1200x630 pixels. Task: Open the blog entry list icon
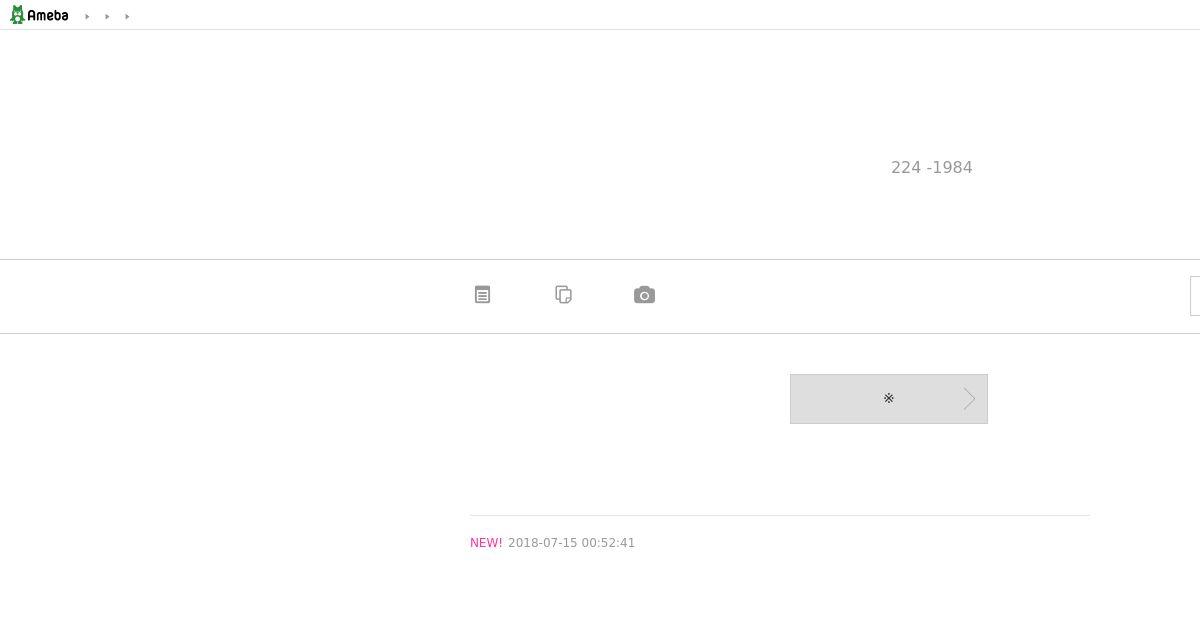(x=482, y=295)
